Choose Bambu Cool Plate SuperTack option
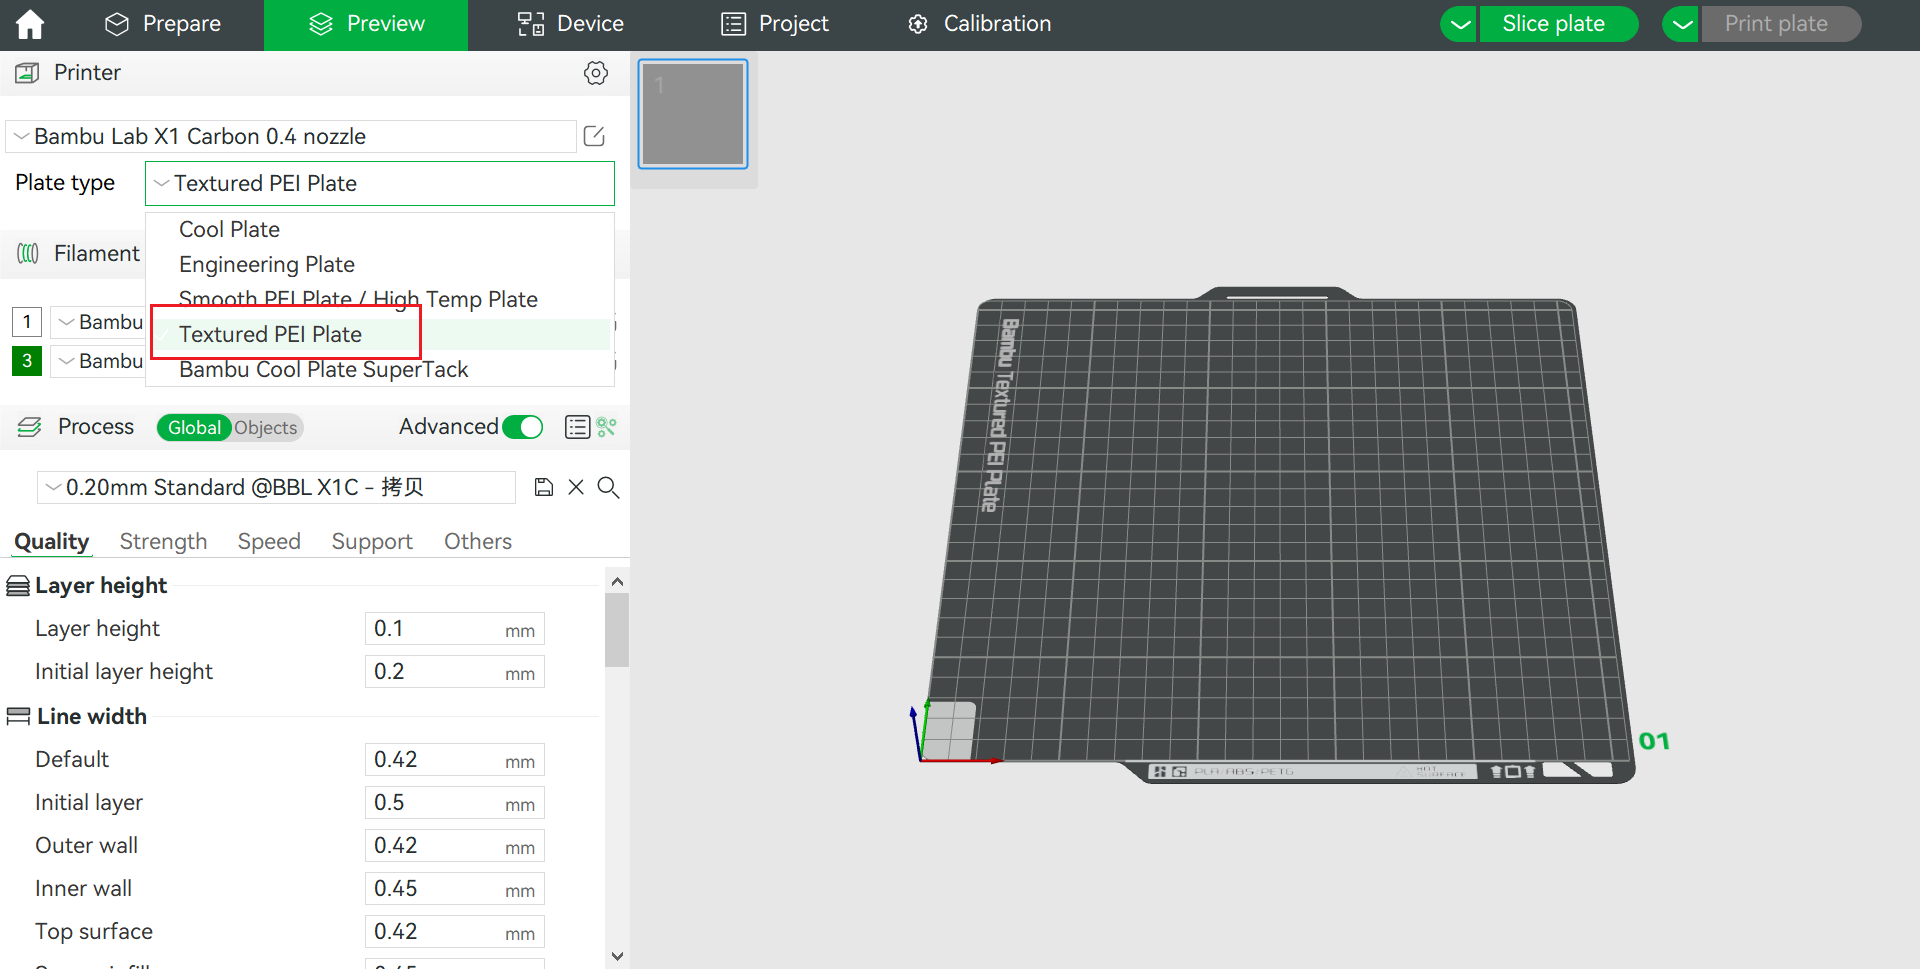Screen dimensions: 1920x969 pyautogui.click(x=380, y=369)
